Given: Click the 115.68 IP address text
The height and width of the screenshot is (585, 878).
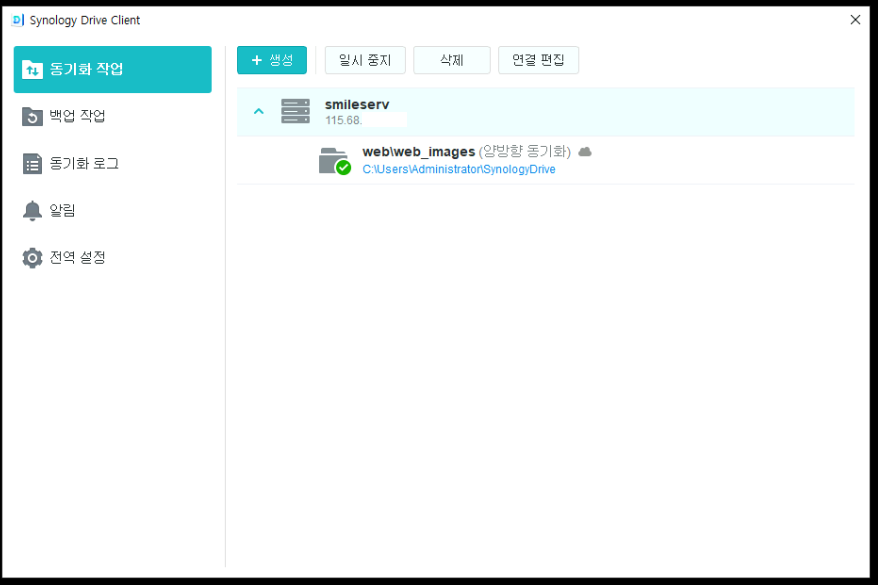Looking at the screenshot, I should 343,120.
